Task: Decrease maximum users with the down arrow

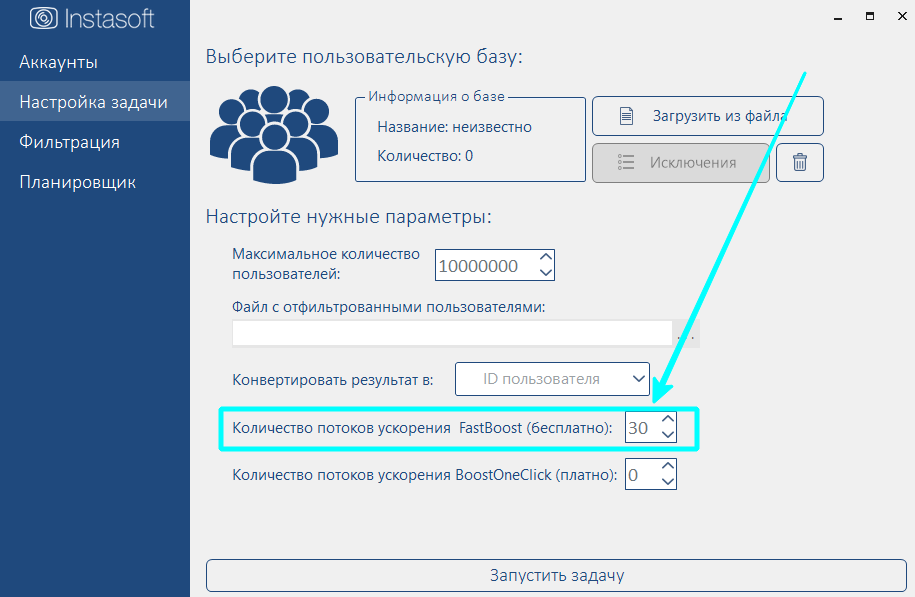Action: coord(546,273)
